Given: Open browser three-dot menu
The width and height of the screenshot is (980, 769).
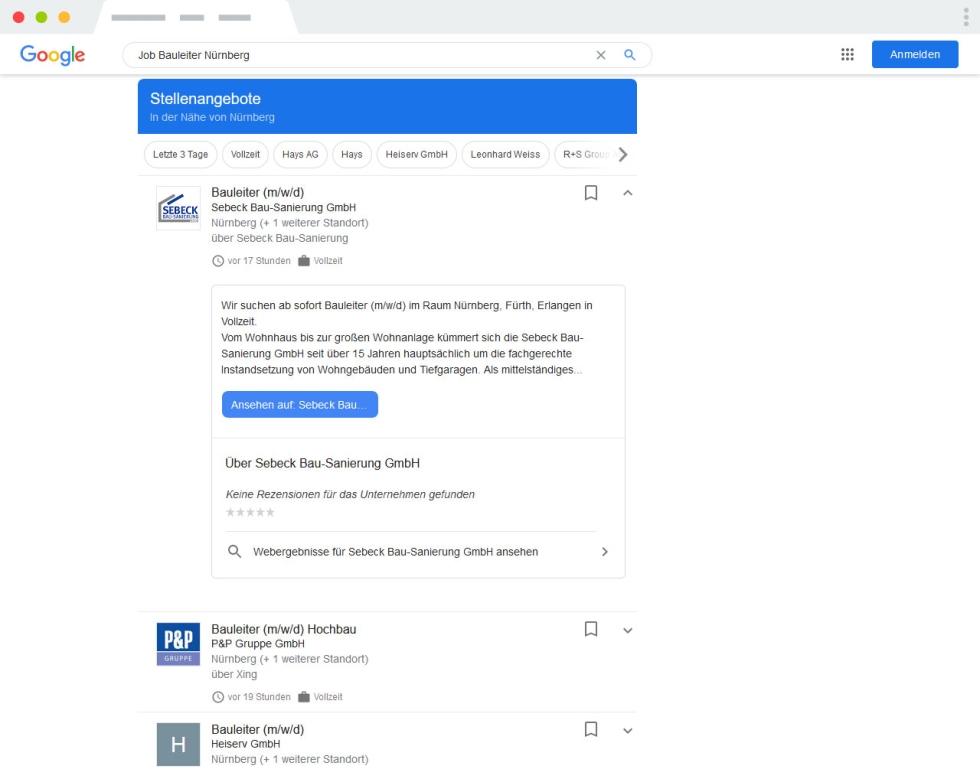Looking at the screenshot, I should [x=966, y=17].
